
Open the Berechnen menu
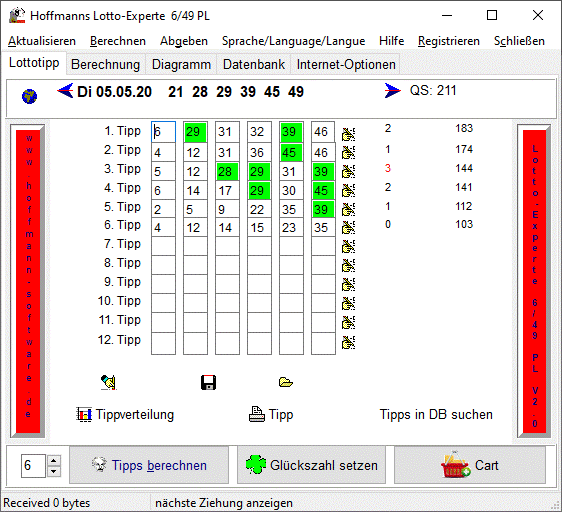tap(118, 41)
